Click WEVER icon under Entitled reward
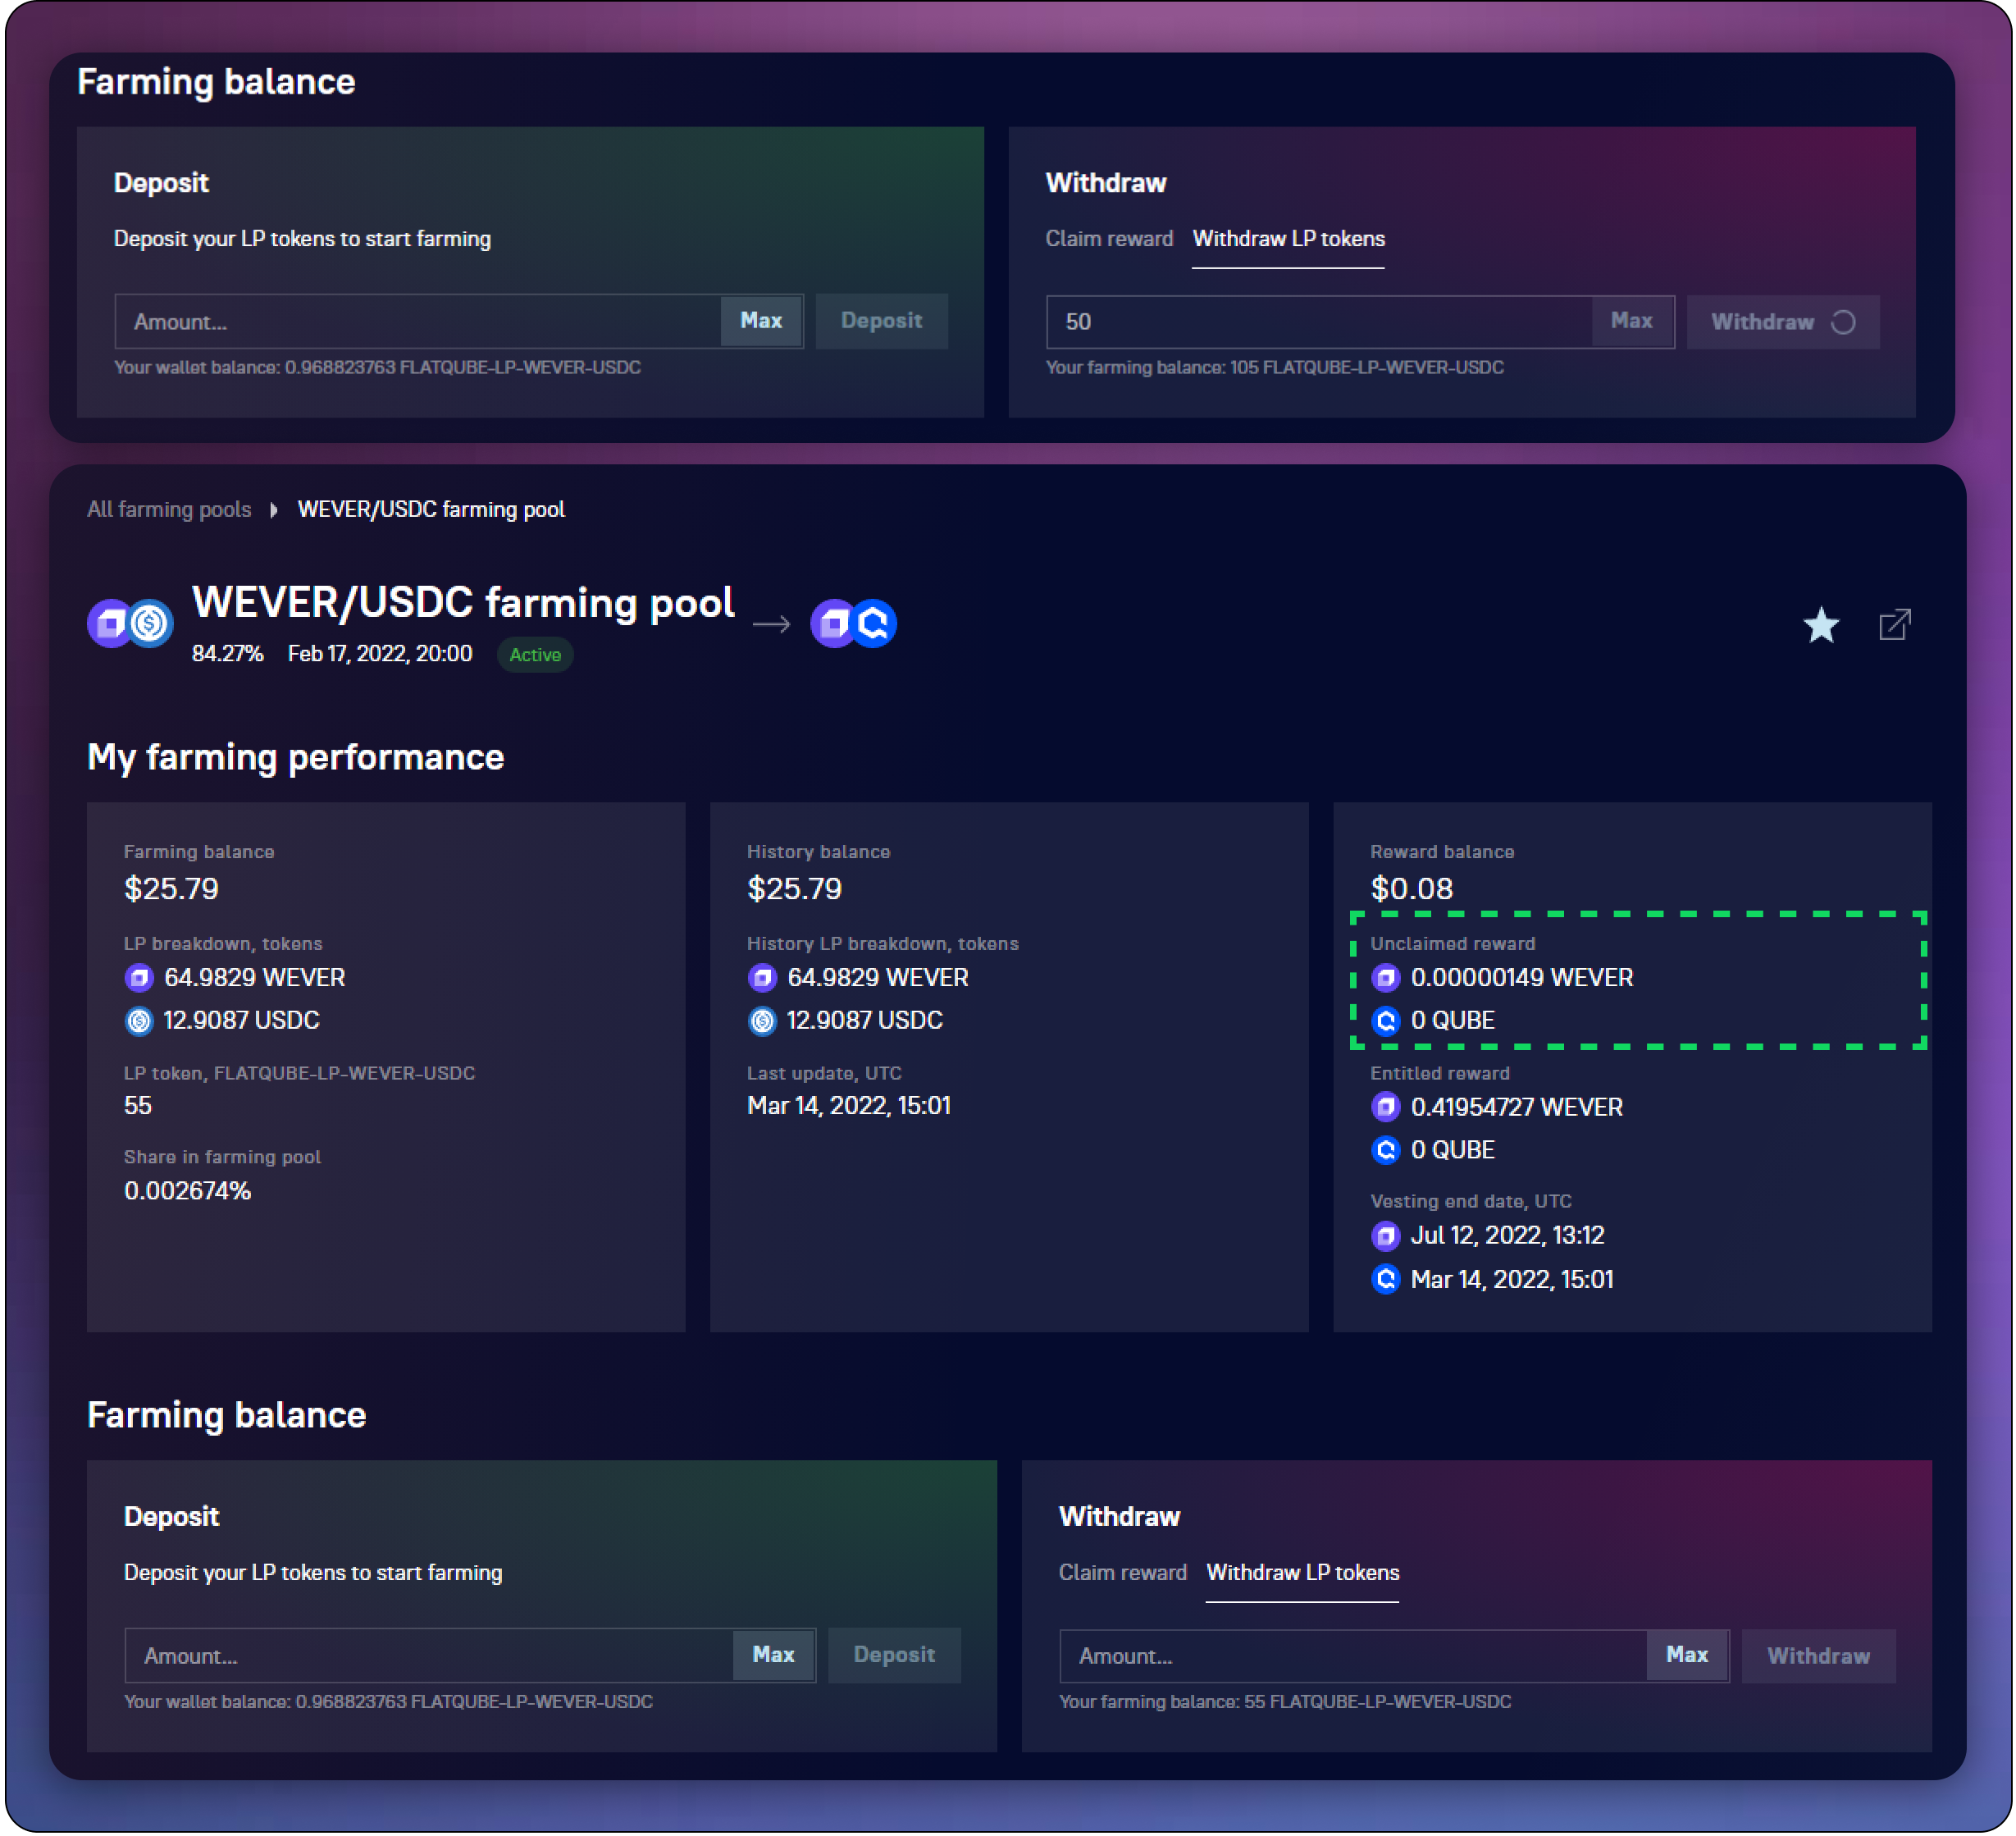Screen dimensions: 2016x1836 click(1385, 1107)
